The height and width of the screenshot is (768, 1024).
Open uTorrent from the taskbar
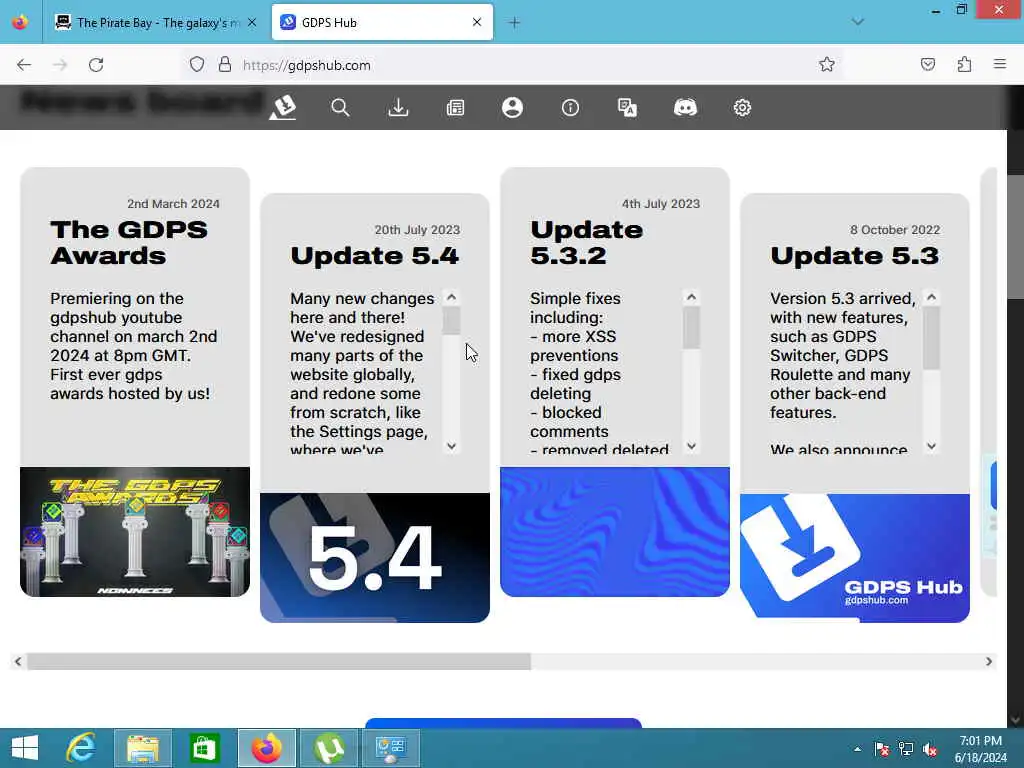pyautogui.click(x=329, y=748)
